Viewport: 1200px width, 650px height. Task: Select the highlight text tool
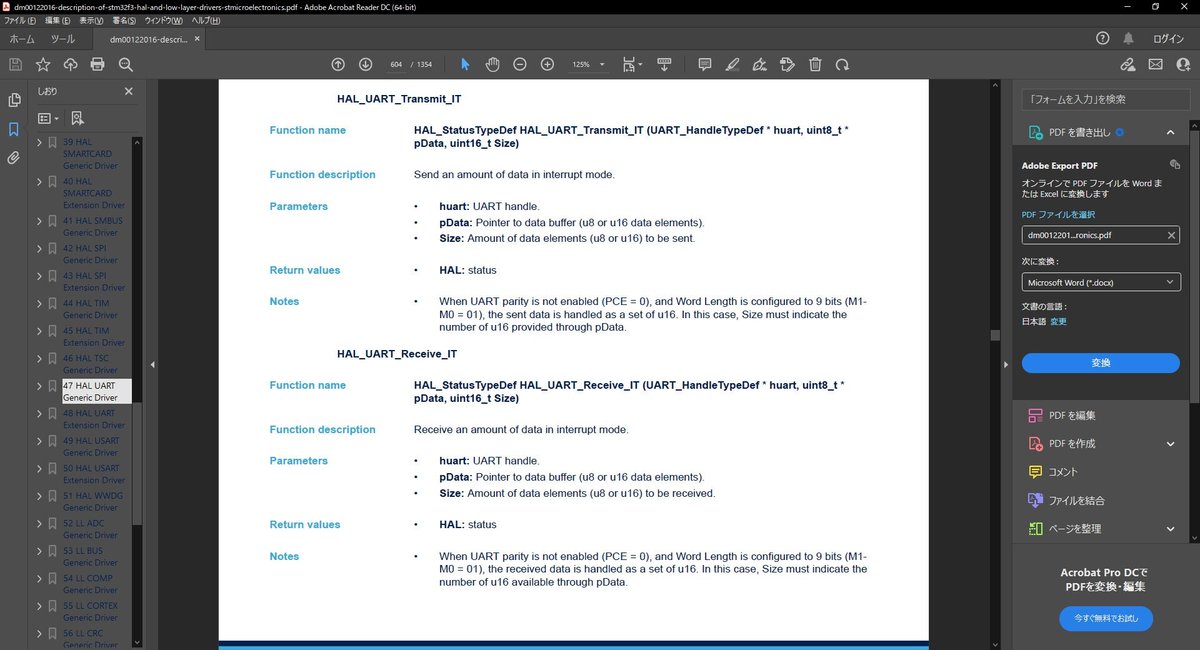coord(732,64)
